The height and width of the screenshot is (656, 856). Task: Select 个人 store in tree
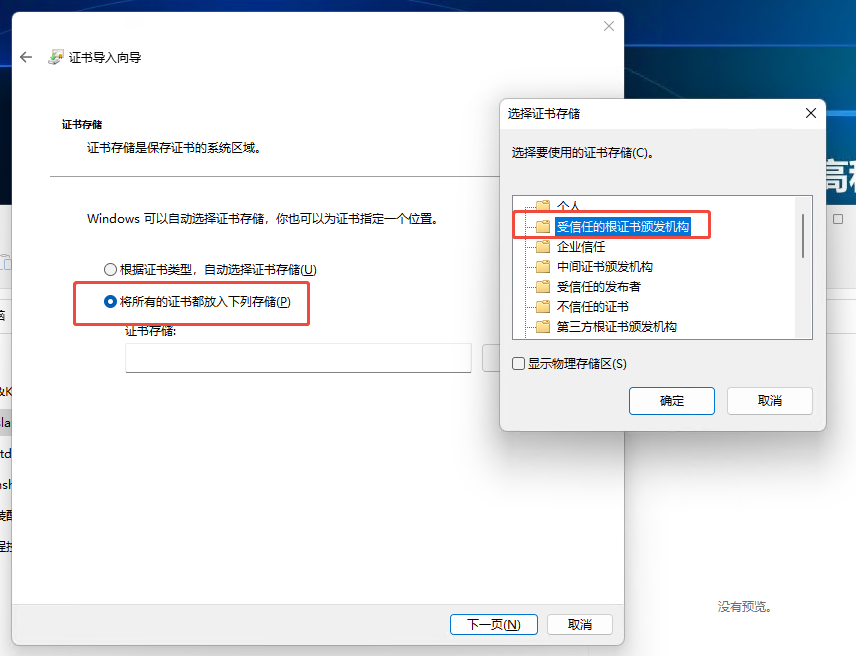pos(568,206)
